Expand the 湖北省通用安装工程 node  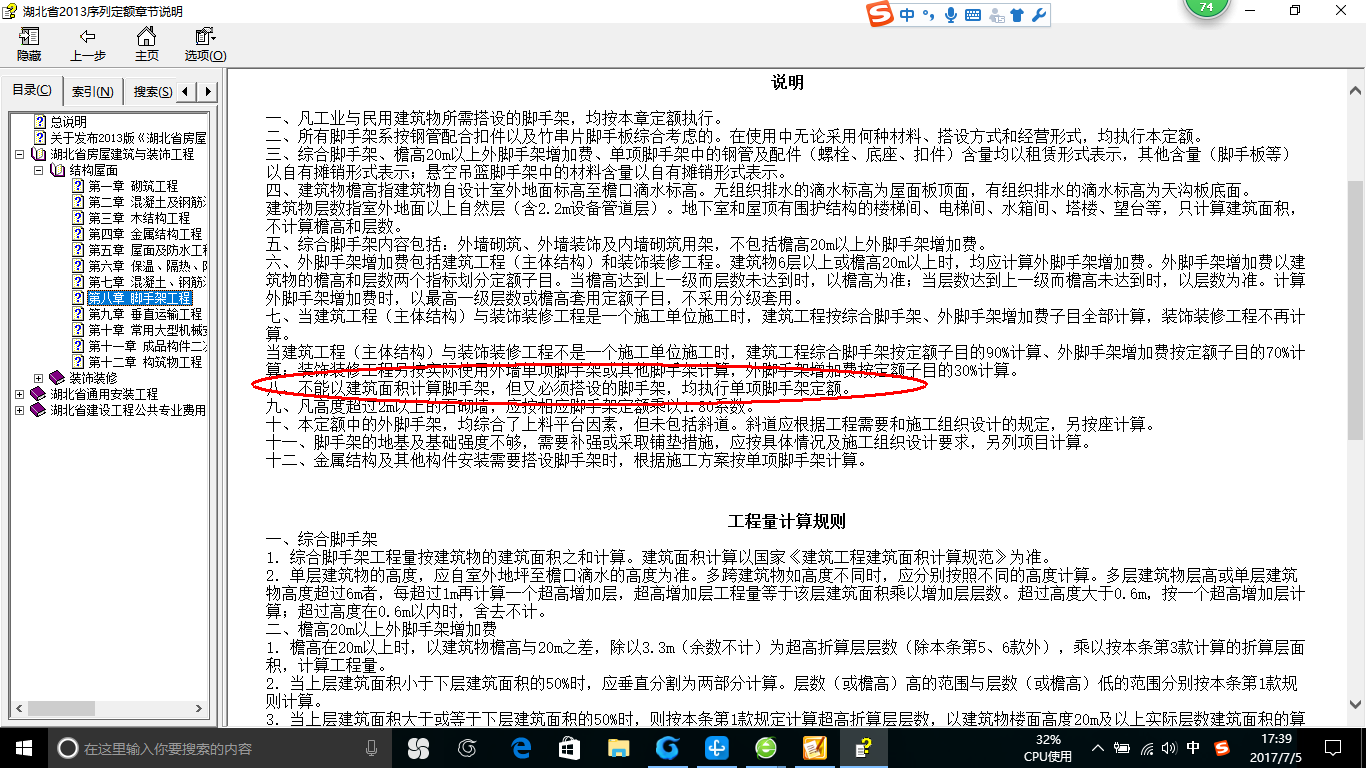pyautogui.click(x=21, y=394)
